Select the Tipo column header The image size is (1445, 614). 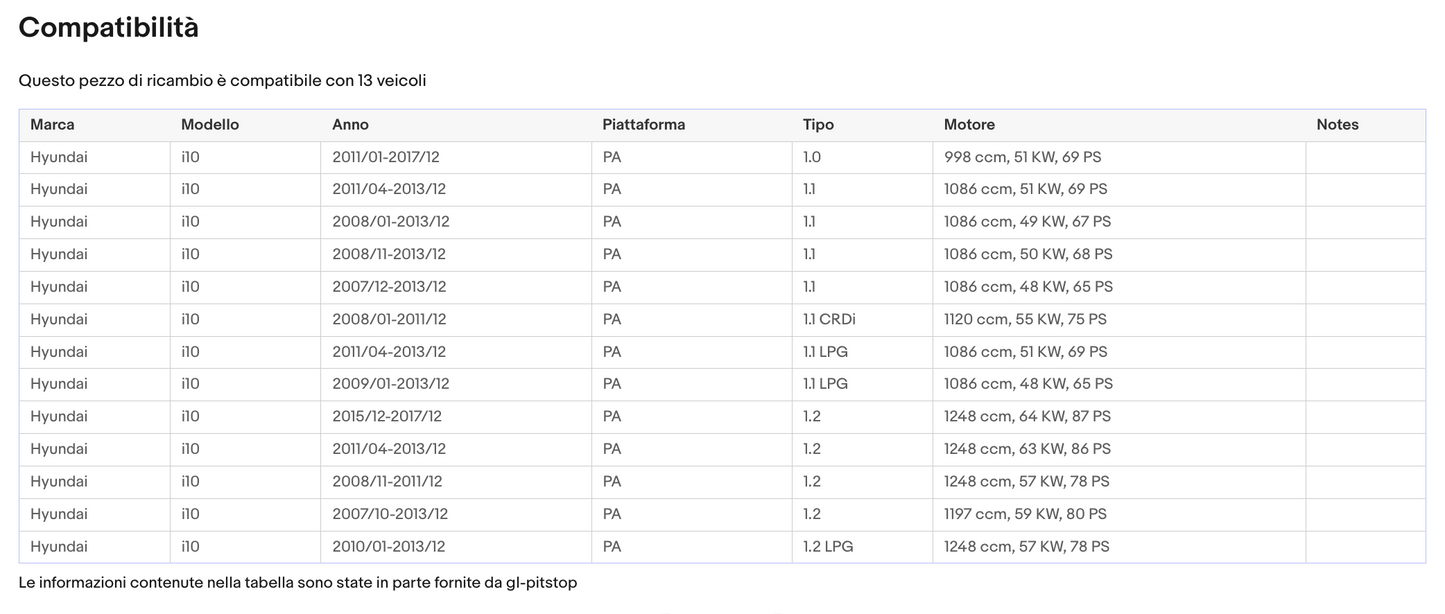click(818, 125)
